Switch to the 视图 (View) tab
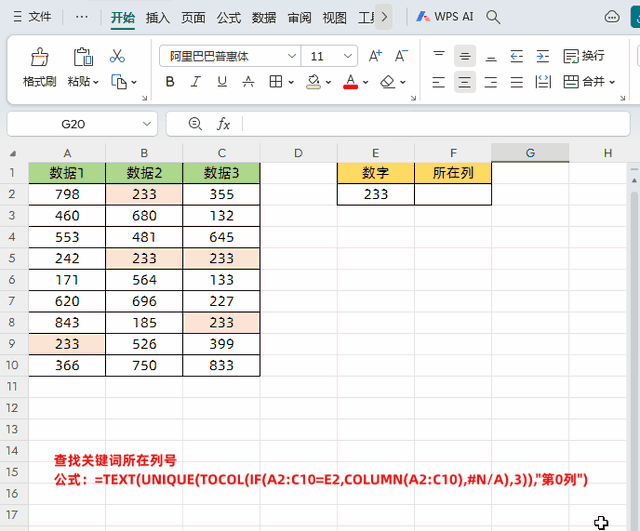 click(x=334, y=18)
